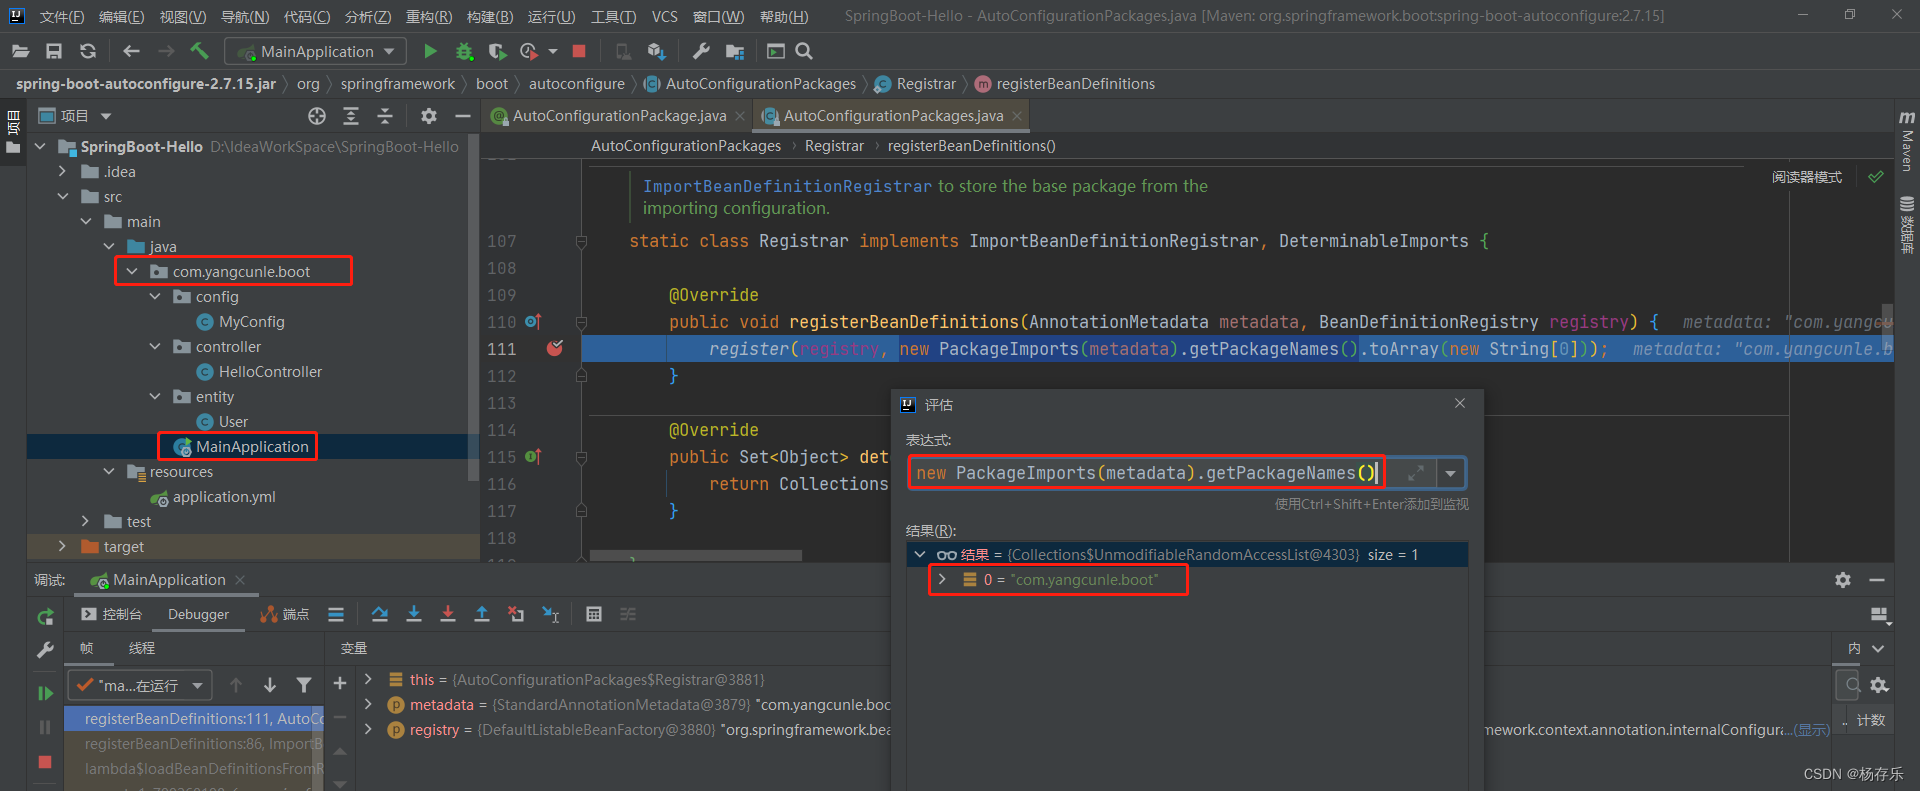The image size is (1920, 791).
Task: Click Rerun MainApplication debug icon
Action: point(45,617)
